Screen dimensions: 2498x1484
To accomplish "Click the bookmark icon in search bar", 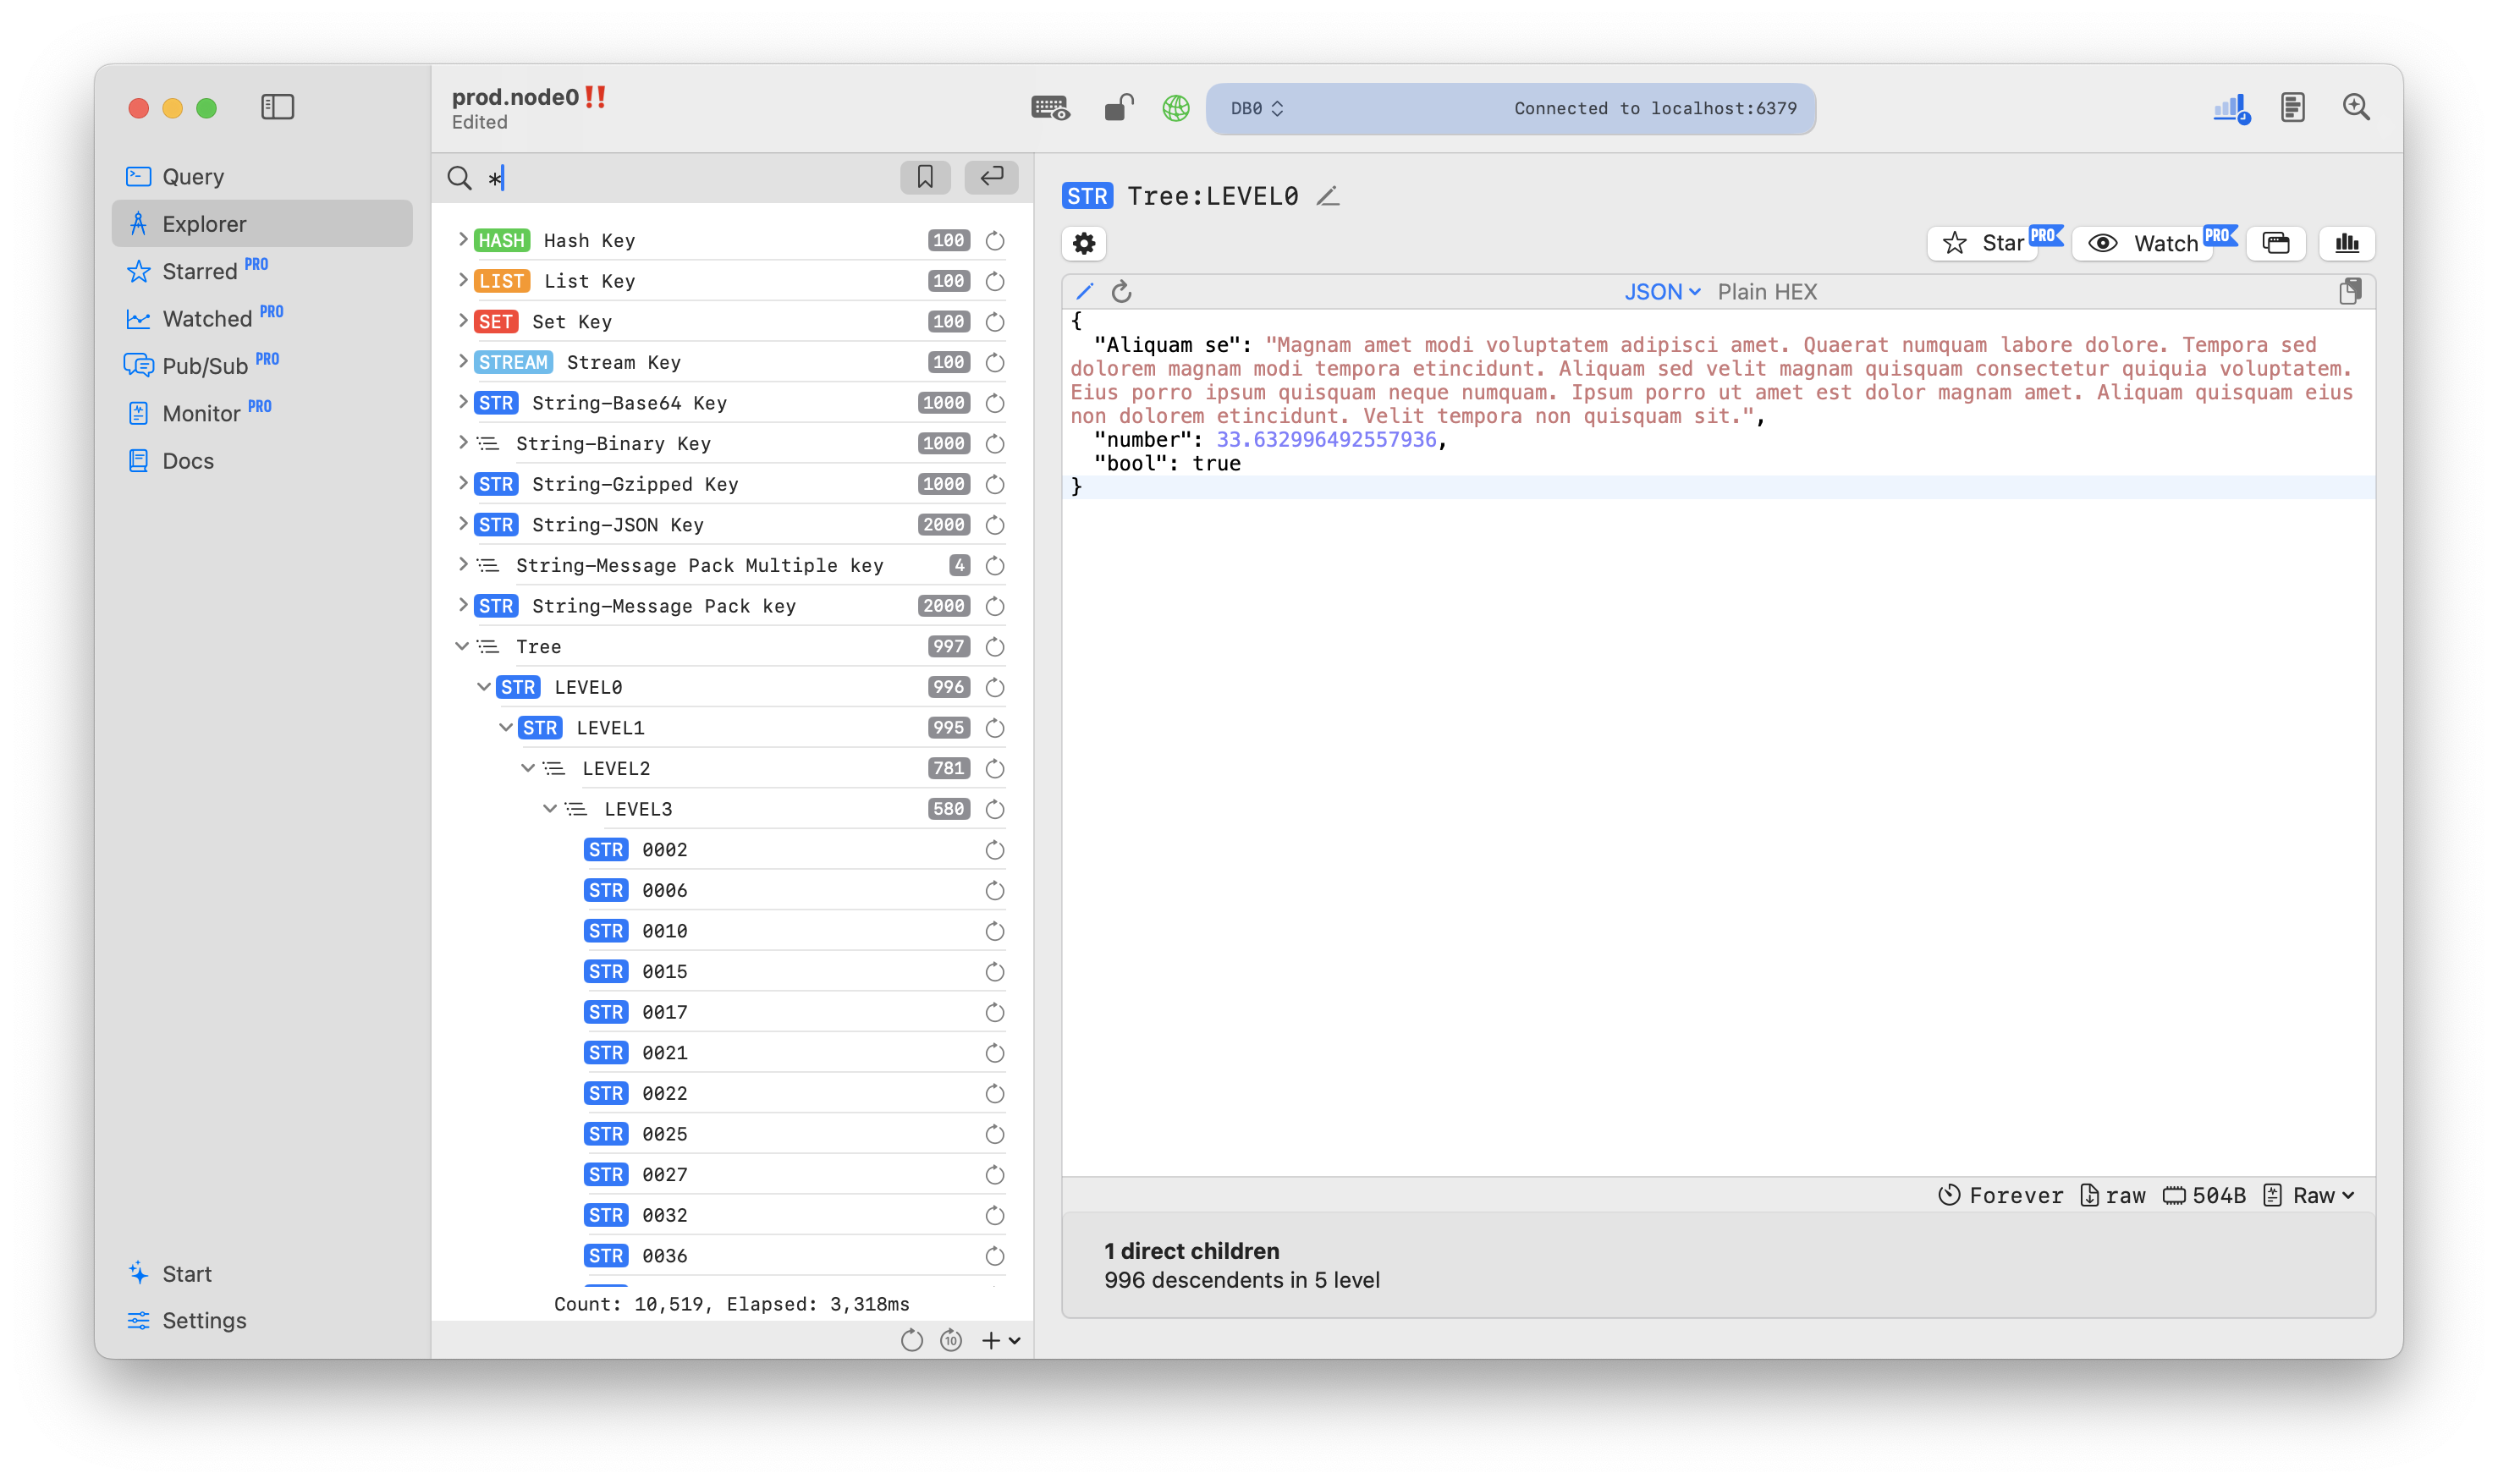I will tap(925, 177).
